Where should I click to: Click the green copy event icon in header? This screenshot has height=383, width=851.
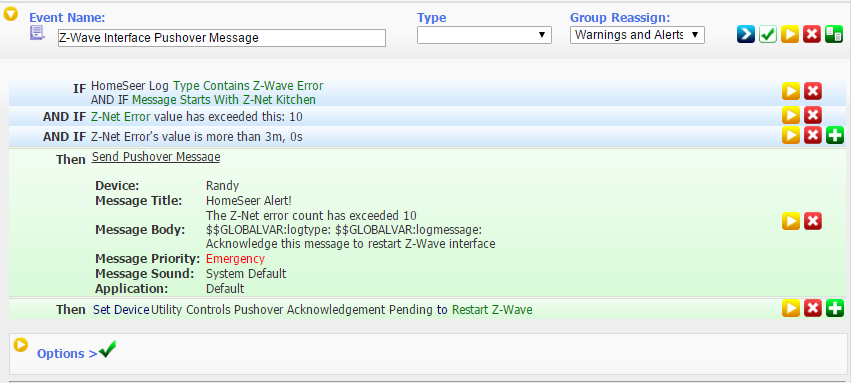(834, 35)
